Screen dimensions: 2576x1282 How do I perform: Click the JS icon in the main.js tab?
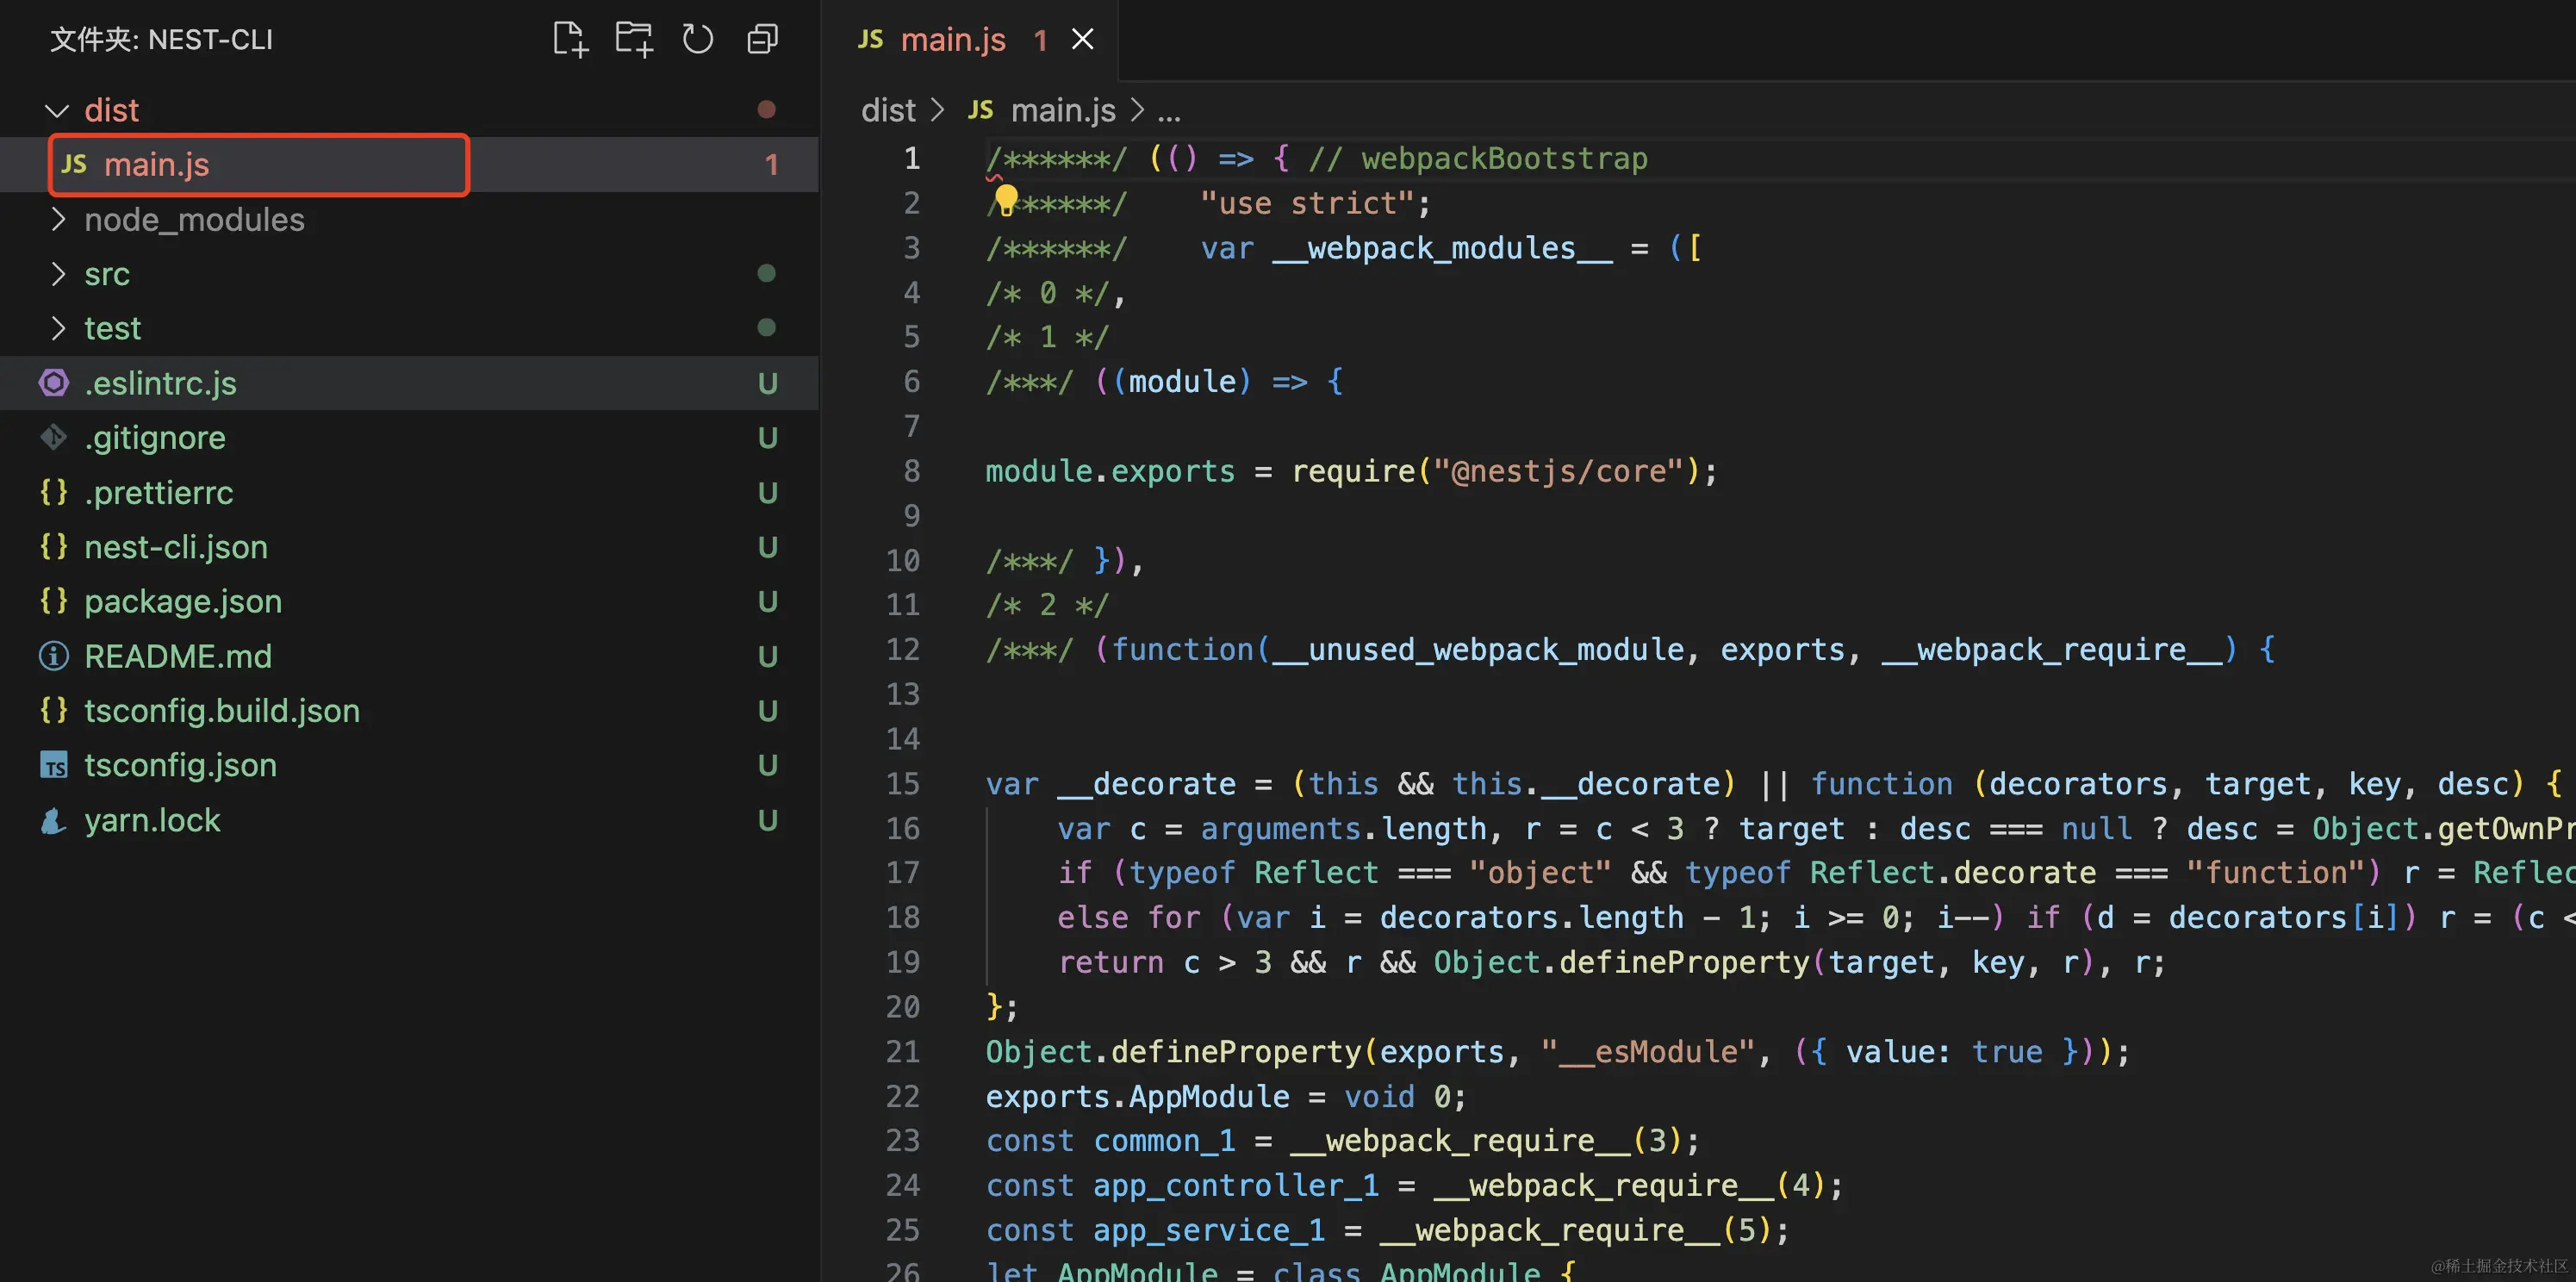(870, 39)
